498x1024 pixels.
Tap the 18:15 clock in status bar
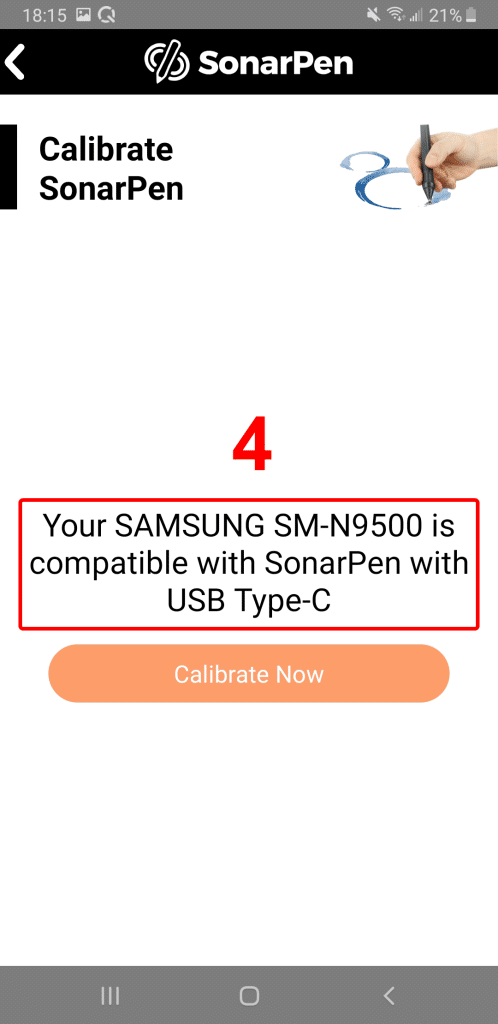coord(44,15)
